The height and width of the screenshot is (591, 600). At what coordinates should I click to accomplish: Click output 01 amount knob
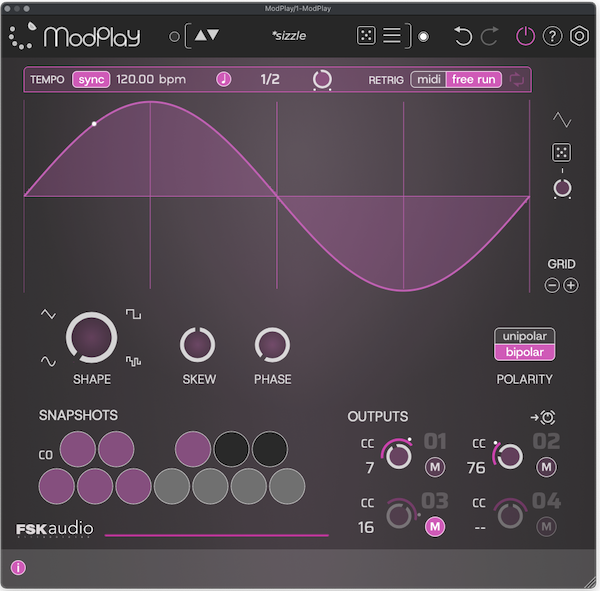click(398, 455)
